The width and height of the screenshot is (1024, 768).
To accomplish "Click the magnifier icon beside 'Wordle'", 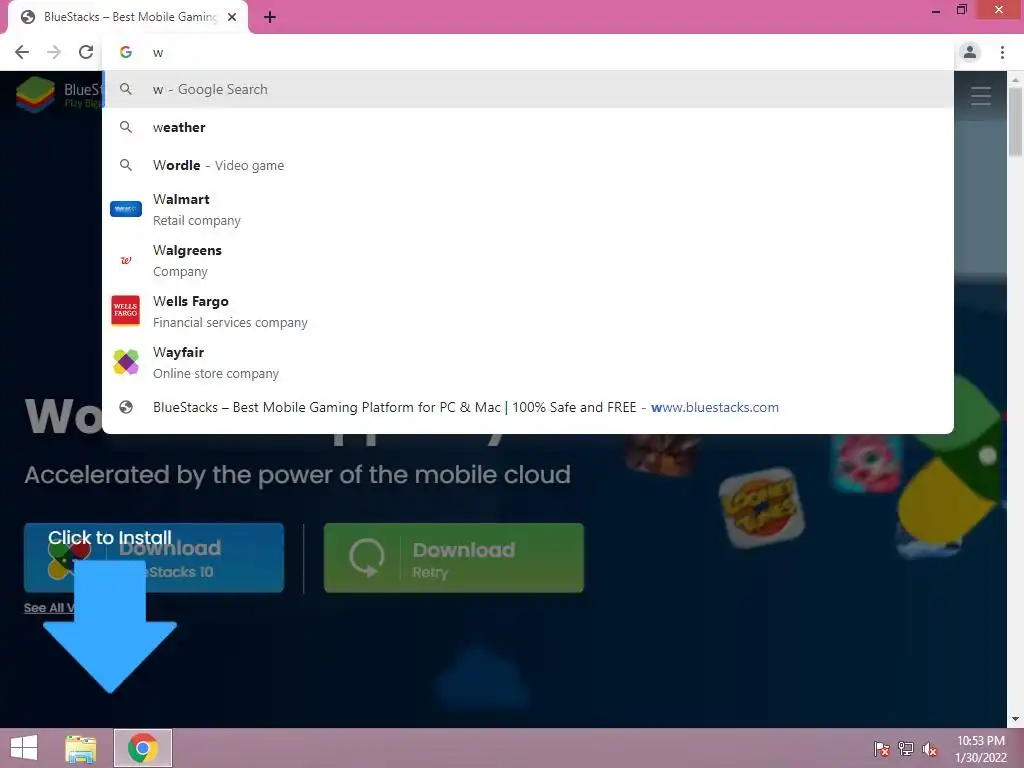I will (x=126, y=165).
